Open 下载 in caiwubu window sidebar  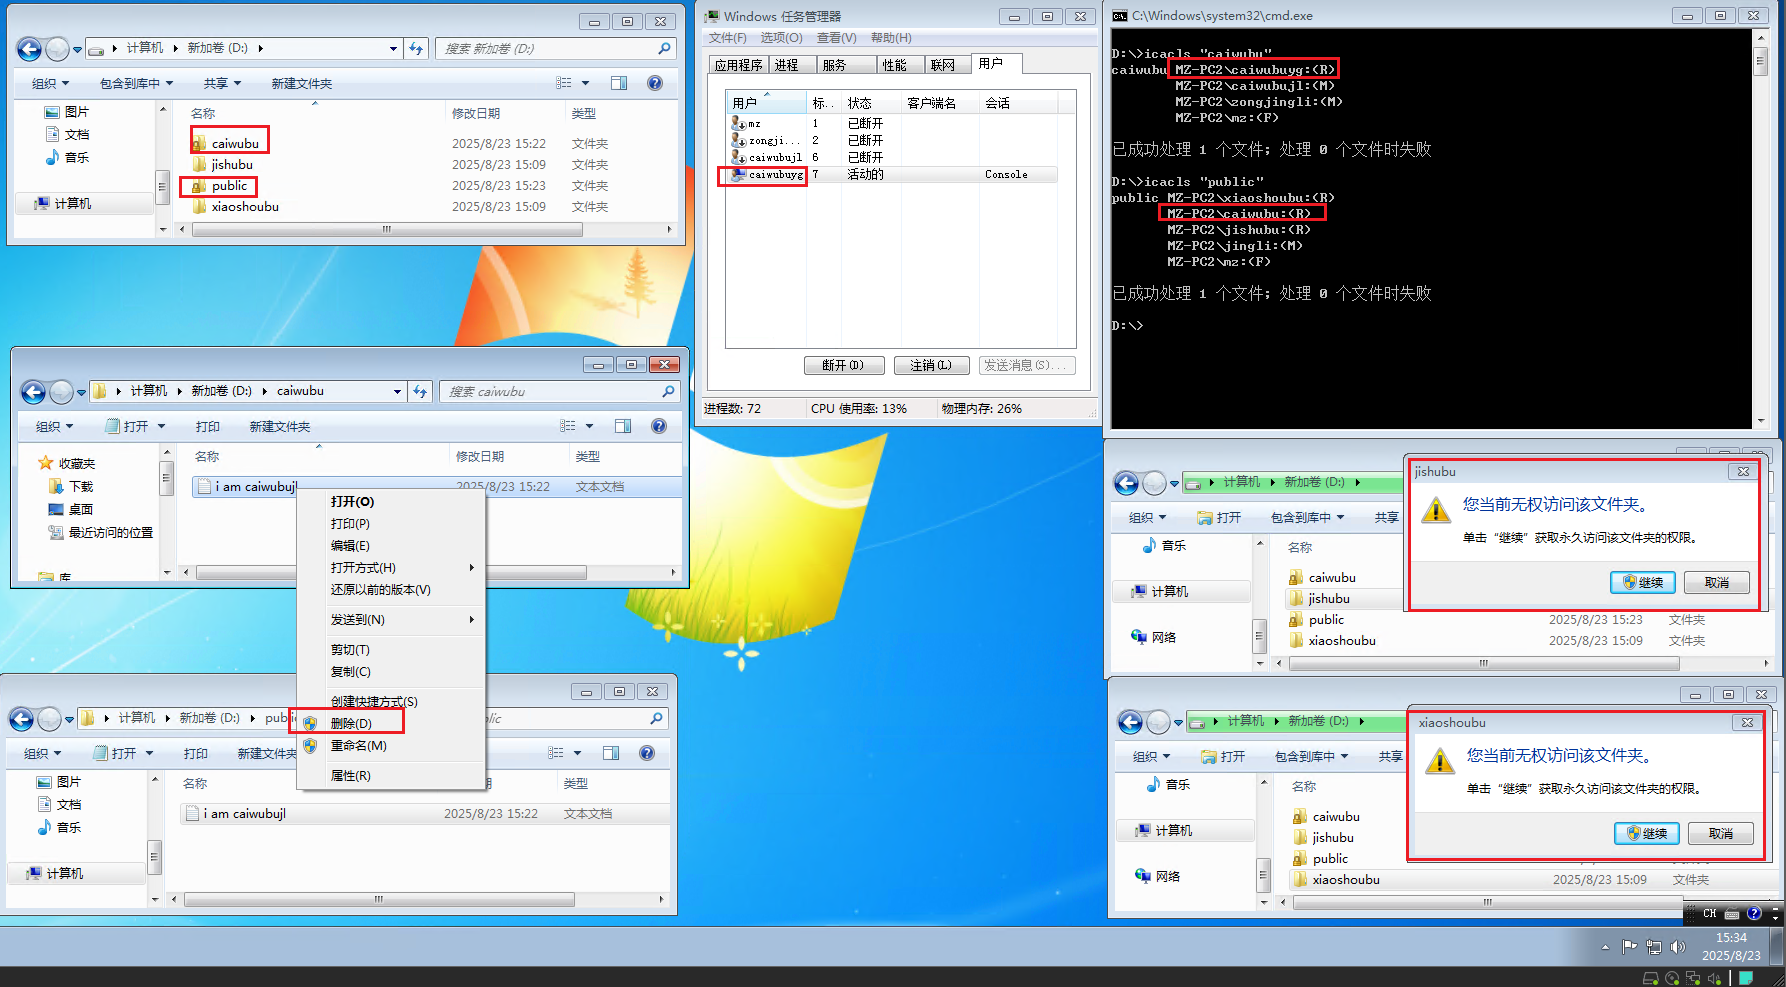coord(71,487)
